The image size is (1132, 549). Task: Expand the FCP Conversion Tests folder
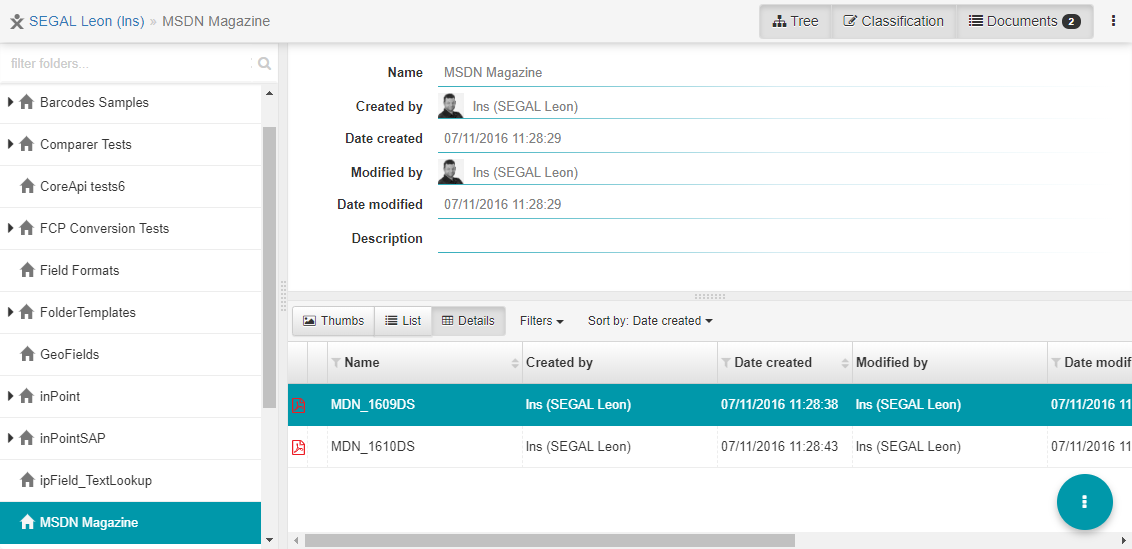click(11, 228)
